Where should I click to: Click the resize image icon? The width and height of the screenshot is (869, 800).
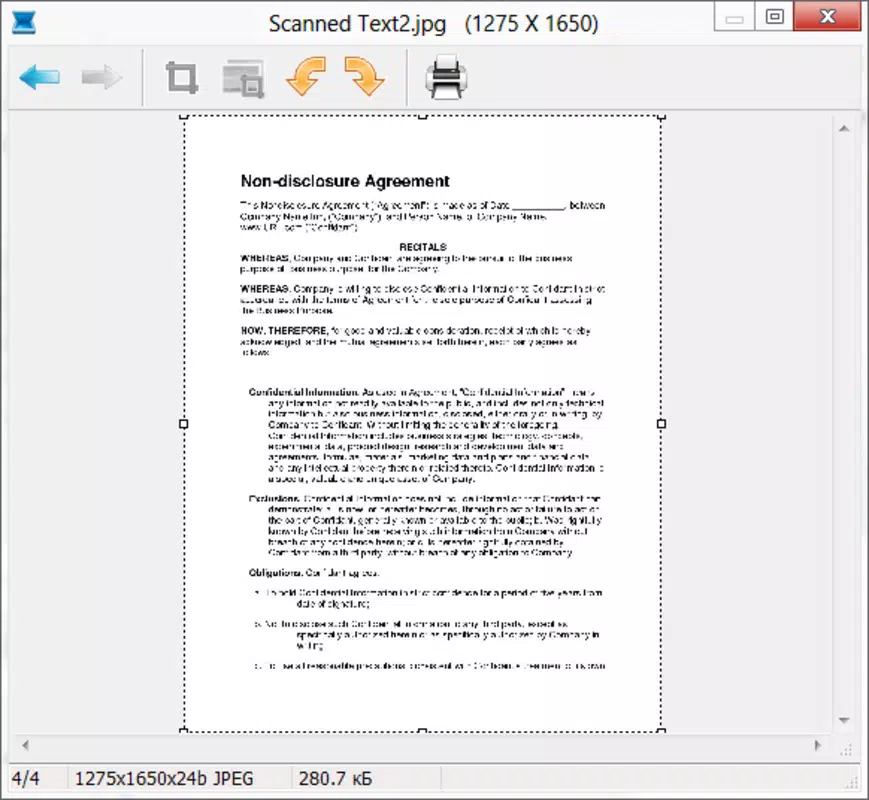click(243, 79)
